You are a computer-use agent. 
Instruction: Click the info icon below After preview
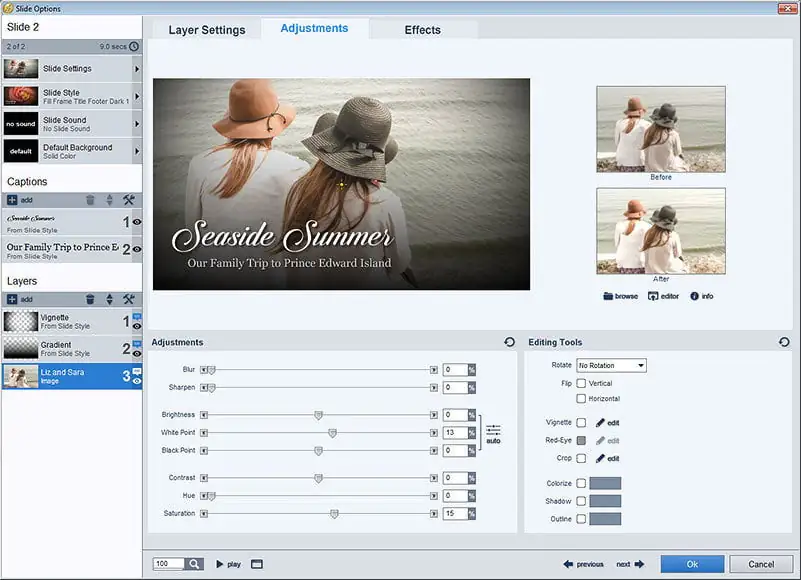[x=694, y=296]
